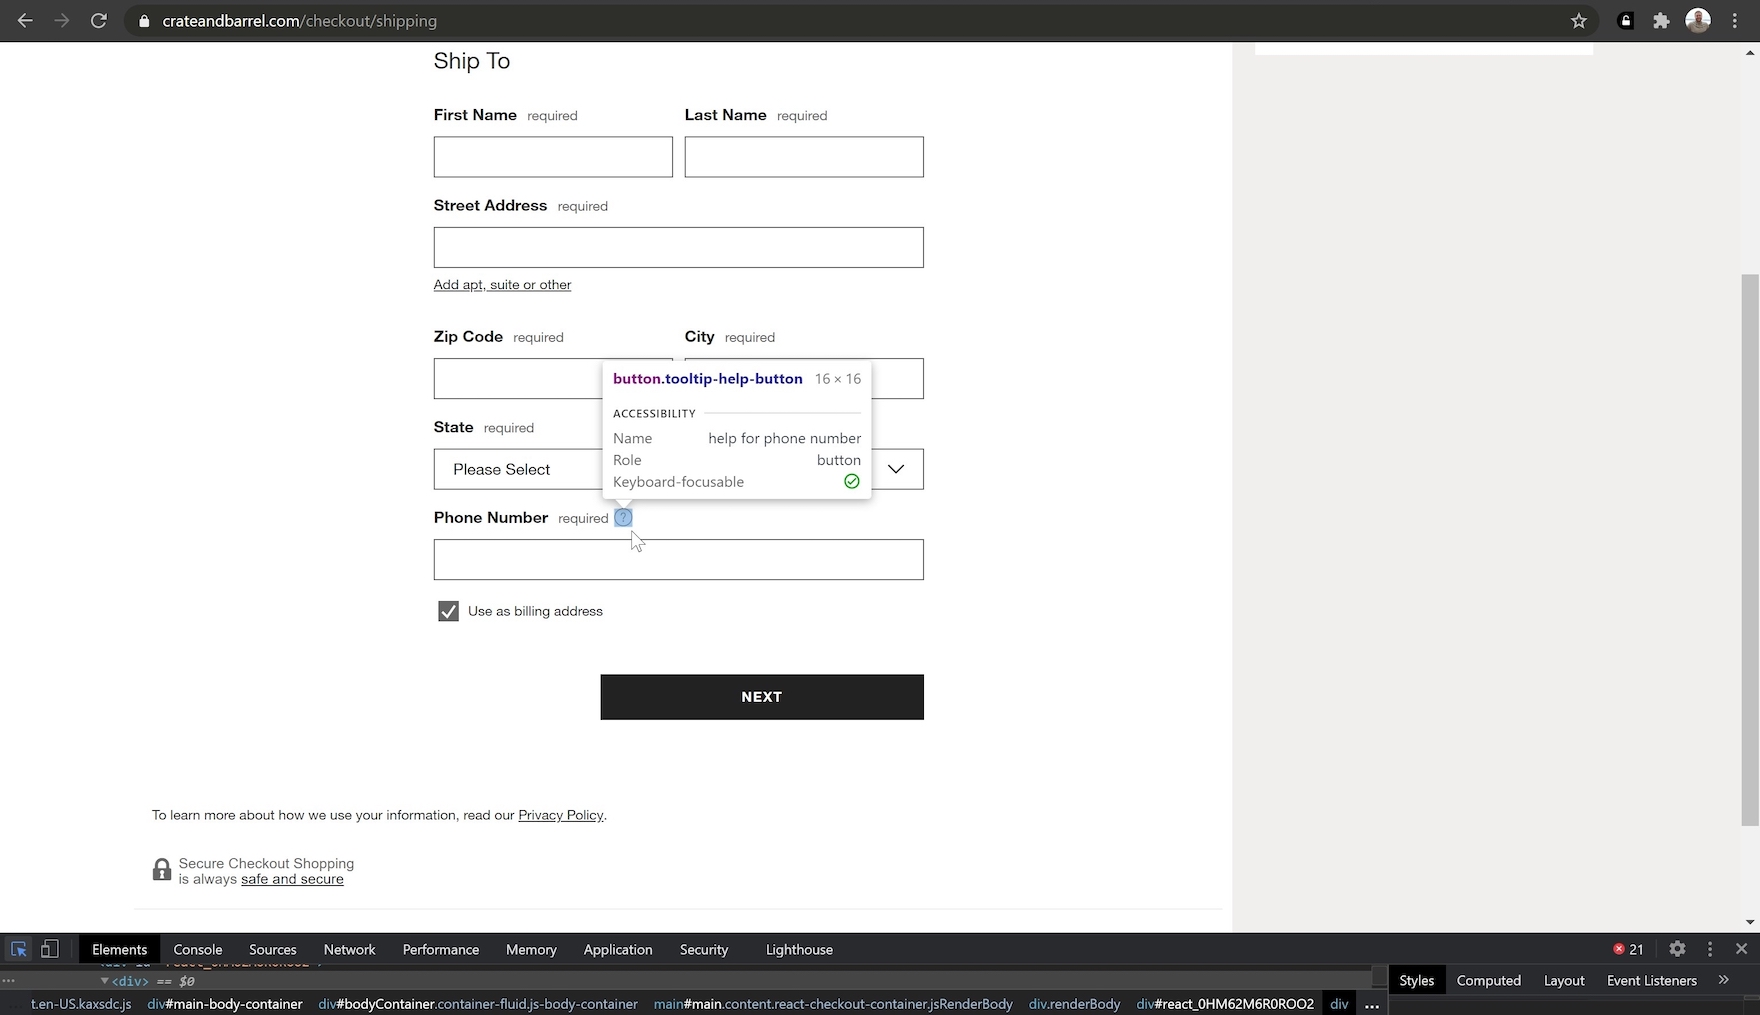Viewport: 1760px width, 1015px height.
Task: Open the browser extensions puzzle icon
Action: (x=1661, y=21)
